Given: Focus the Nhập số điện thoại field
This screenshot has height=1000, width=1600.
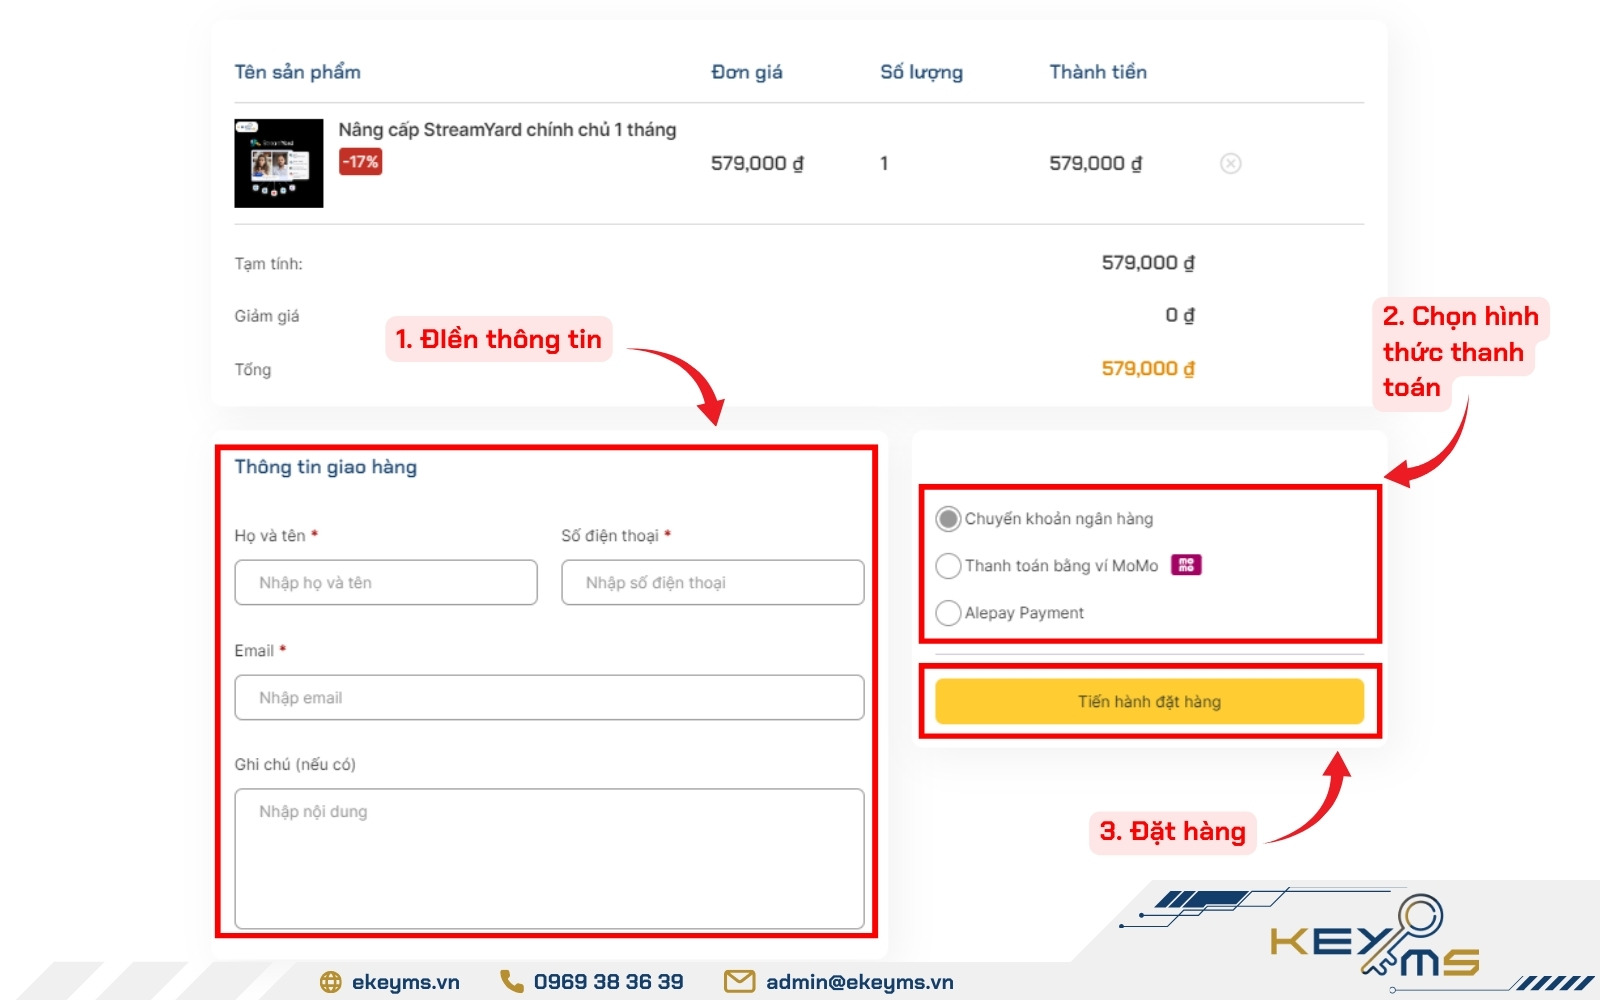Looking at the screenshot, I should pos(713,582).
